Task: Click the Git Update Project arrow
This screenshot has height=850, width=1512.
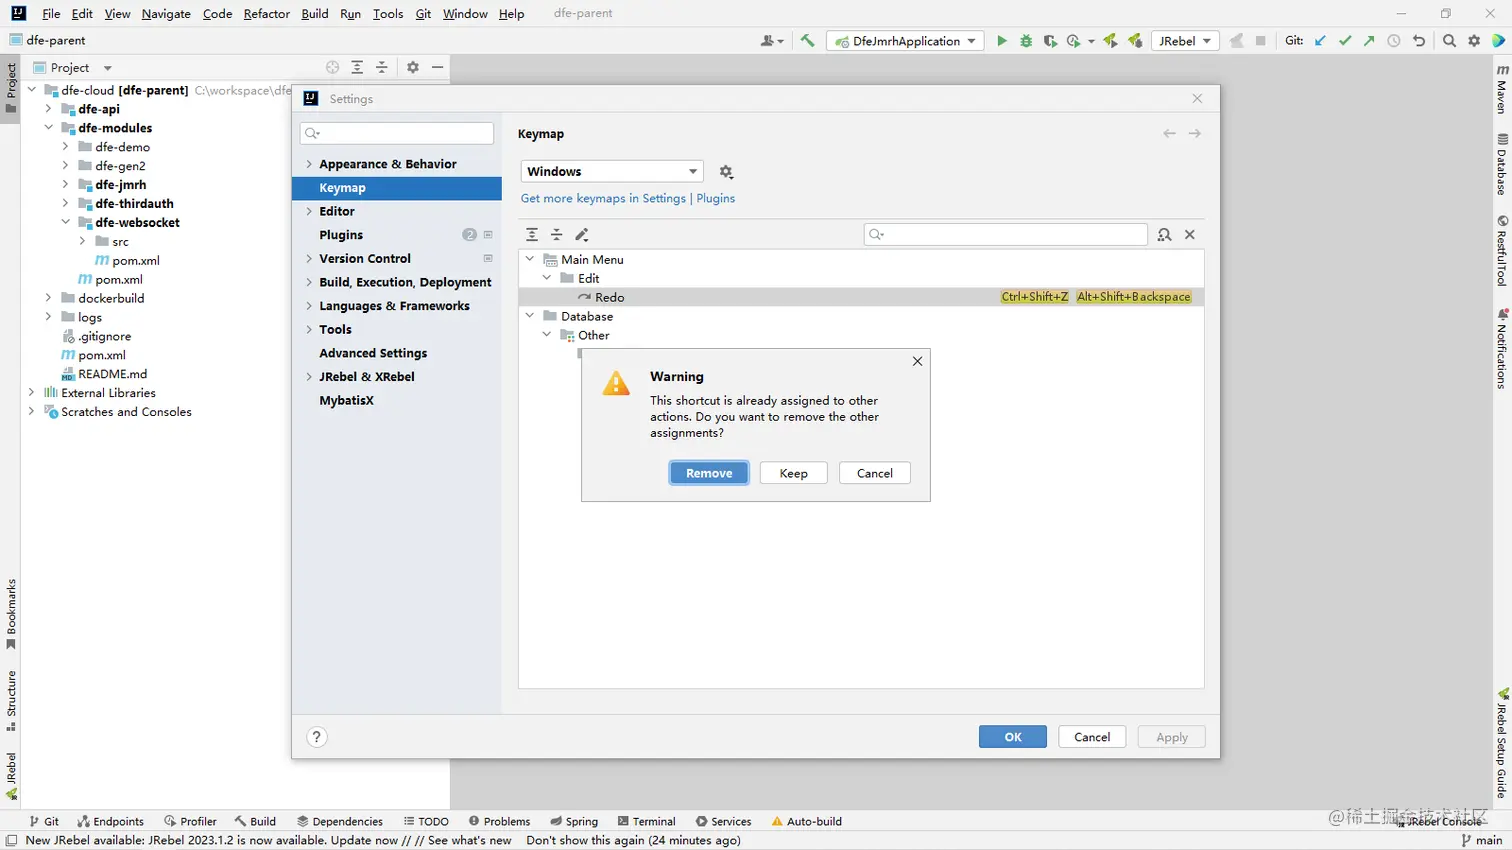Action: (1320, 41)
